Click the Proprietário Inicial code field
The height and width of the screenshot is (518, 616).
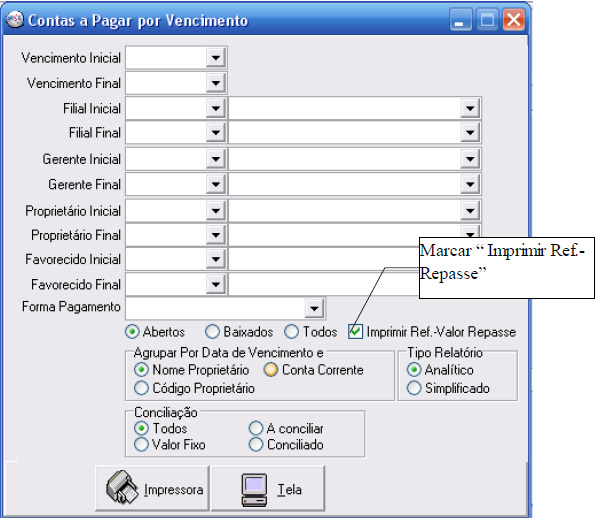click(165, 211)
